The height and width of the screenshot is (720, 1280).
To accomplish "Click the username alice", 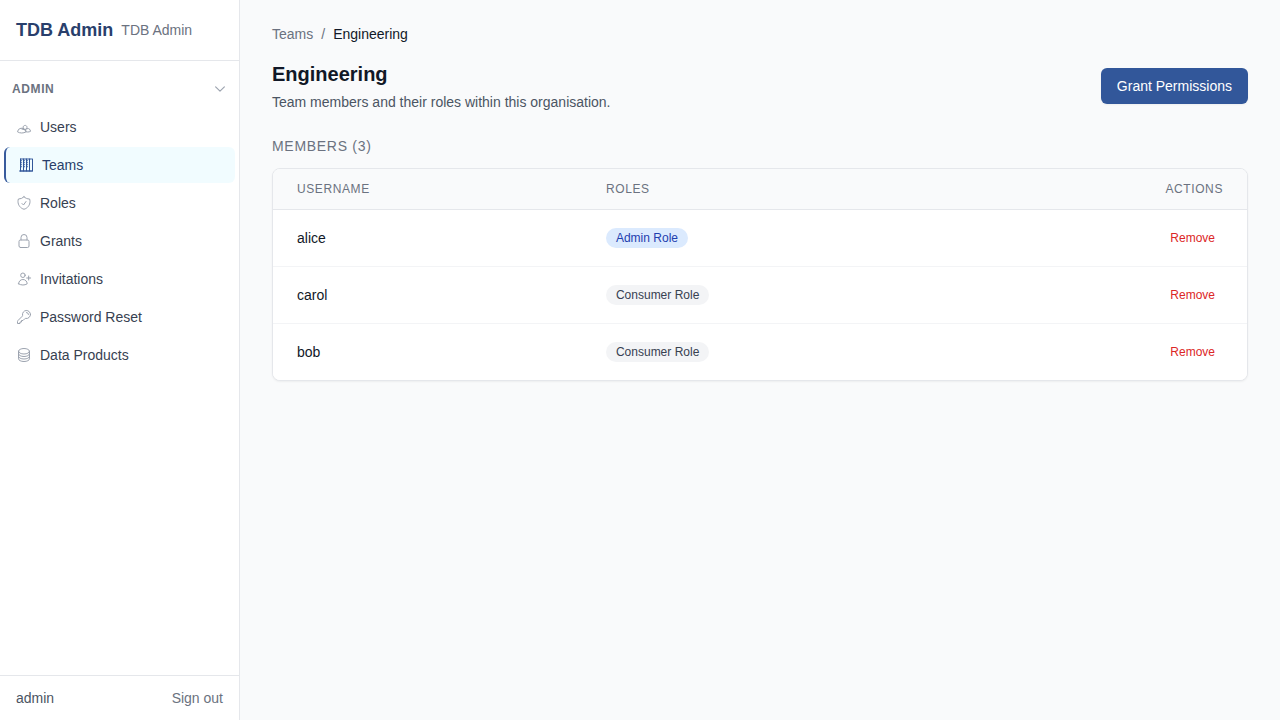I will 311,238.
